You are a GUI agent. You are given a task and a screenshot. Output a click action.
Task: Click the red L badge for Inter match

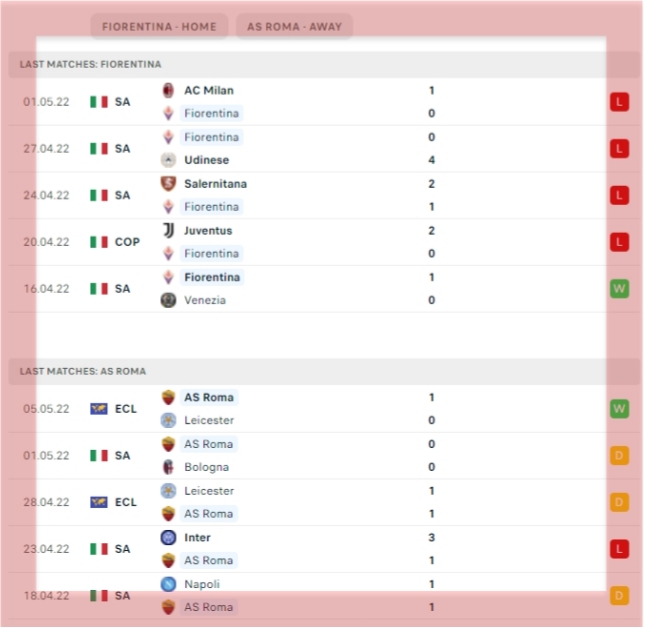coord(619,549)
